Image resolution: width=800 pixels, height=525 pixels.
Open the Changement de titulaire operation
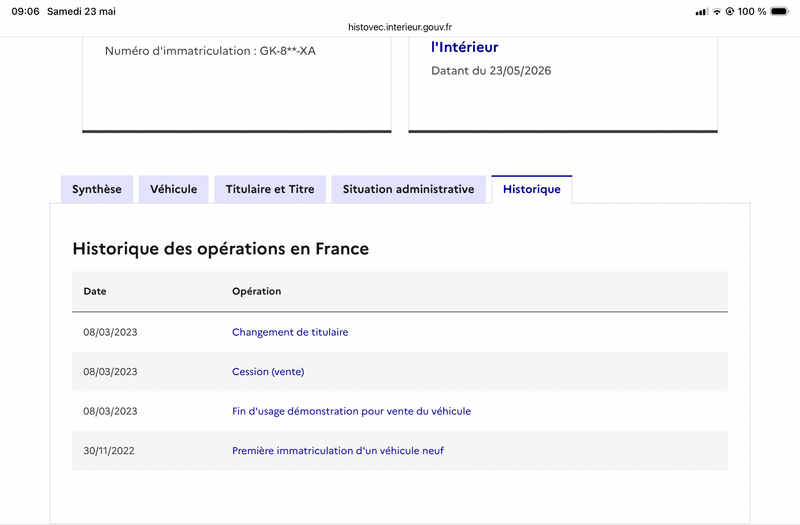pos(290,332)
